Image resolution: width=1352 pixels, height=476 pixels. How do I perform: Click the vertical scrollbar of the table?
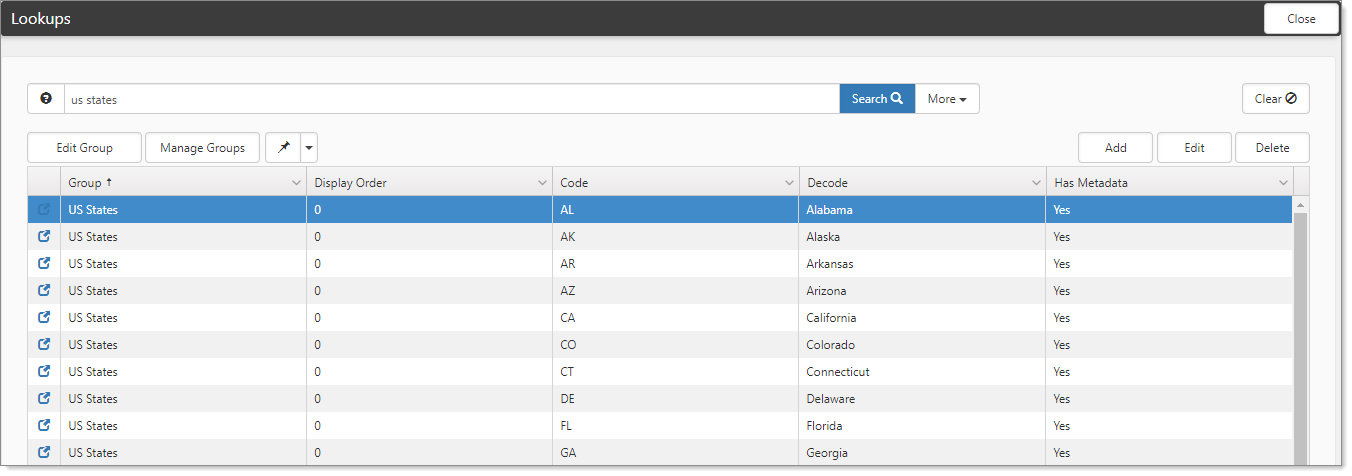point(1300,330)
